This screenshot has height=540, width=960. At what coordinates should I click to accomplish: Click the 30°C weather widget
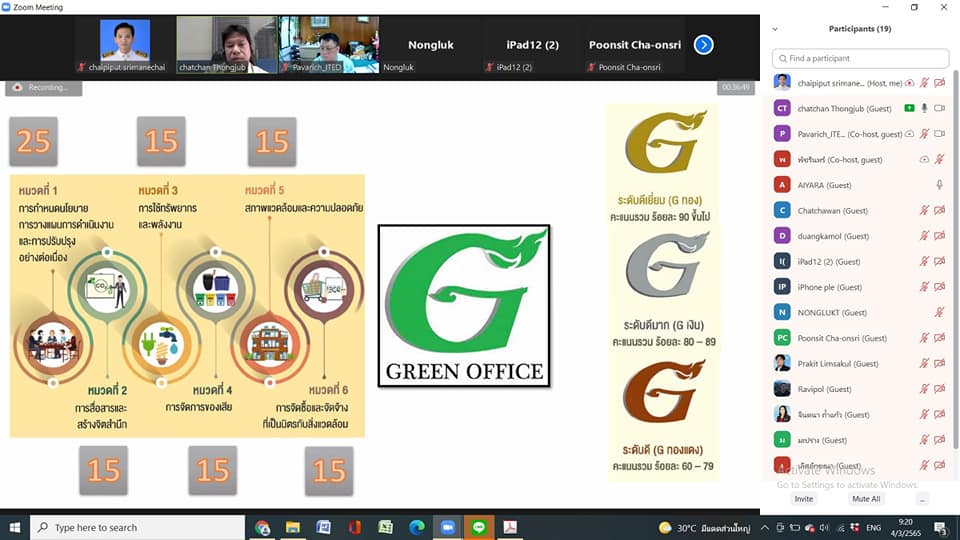(704, 528)
